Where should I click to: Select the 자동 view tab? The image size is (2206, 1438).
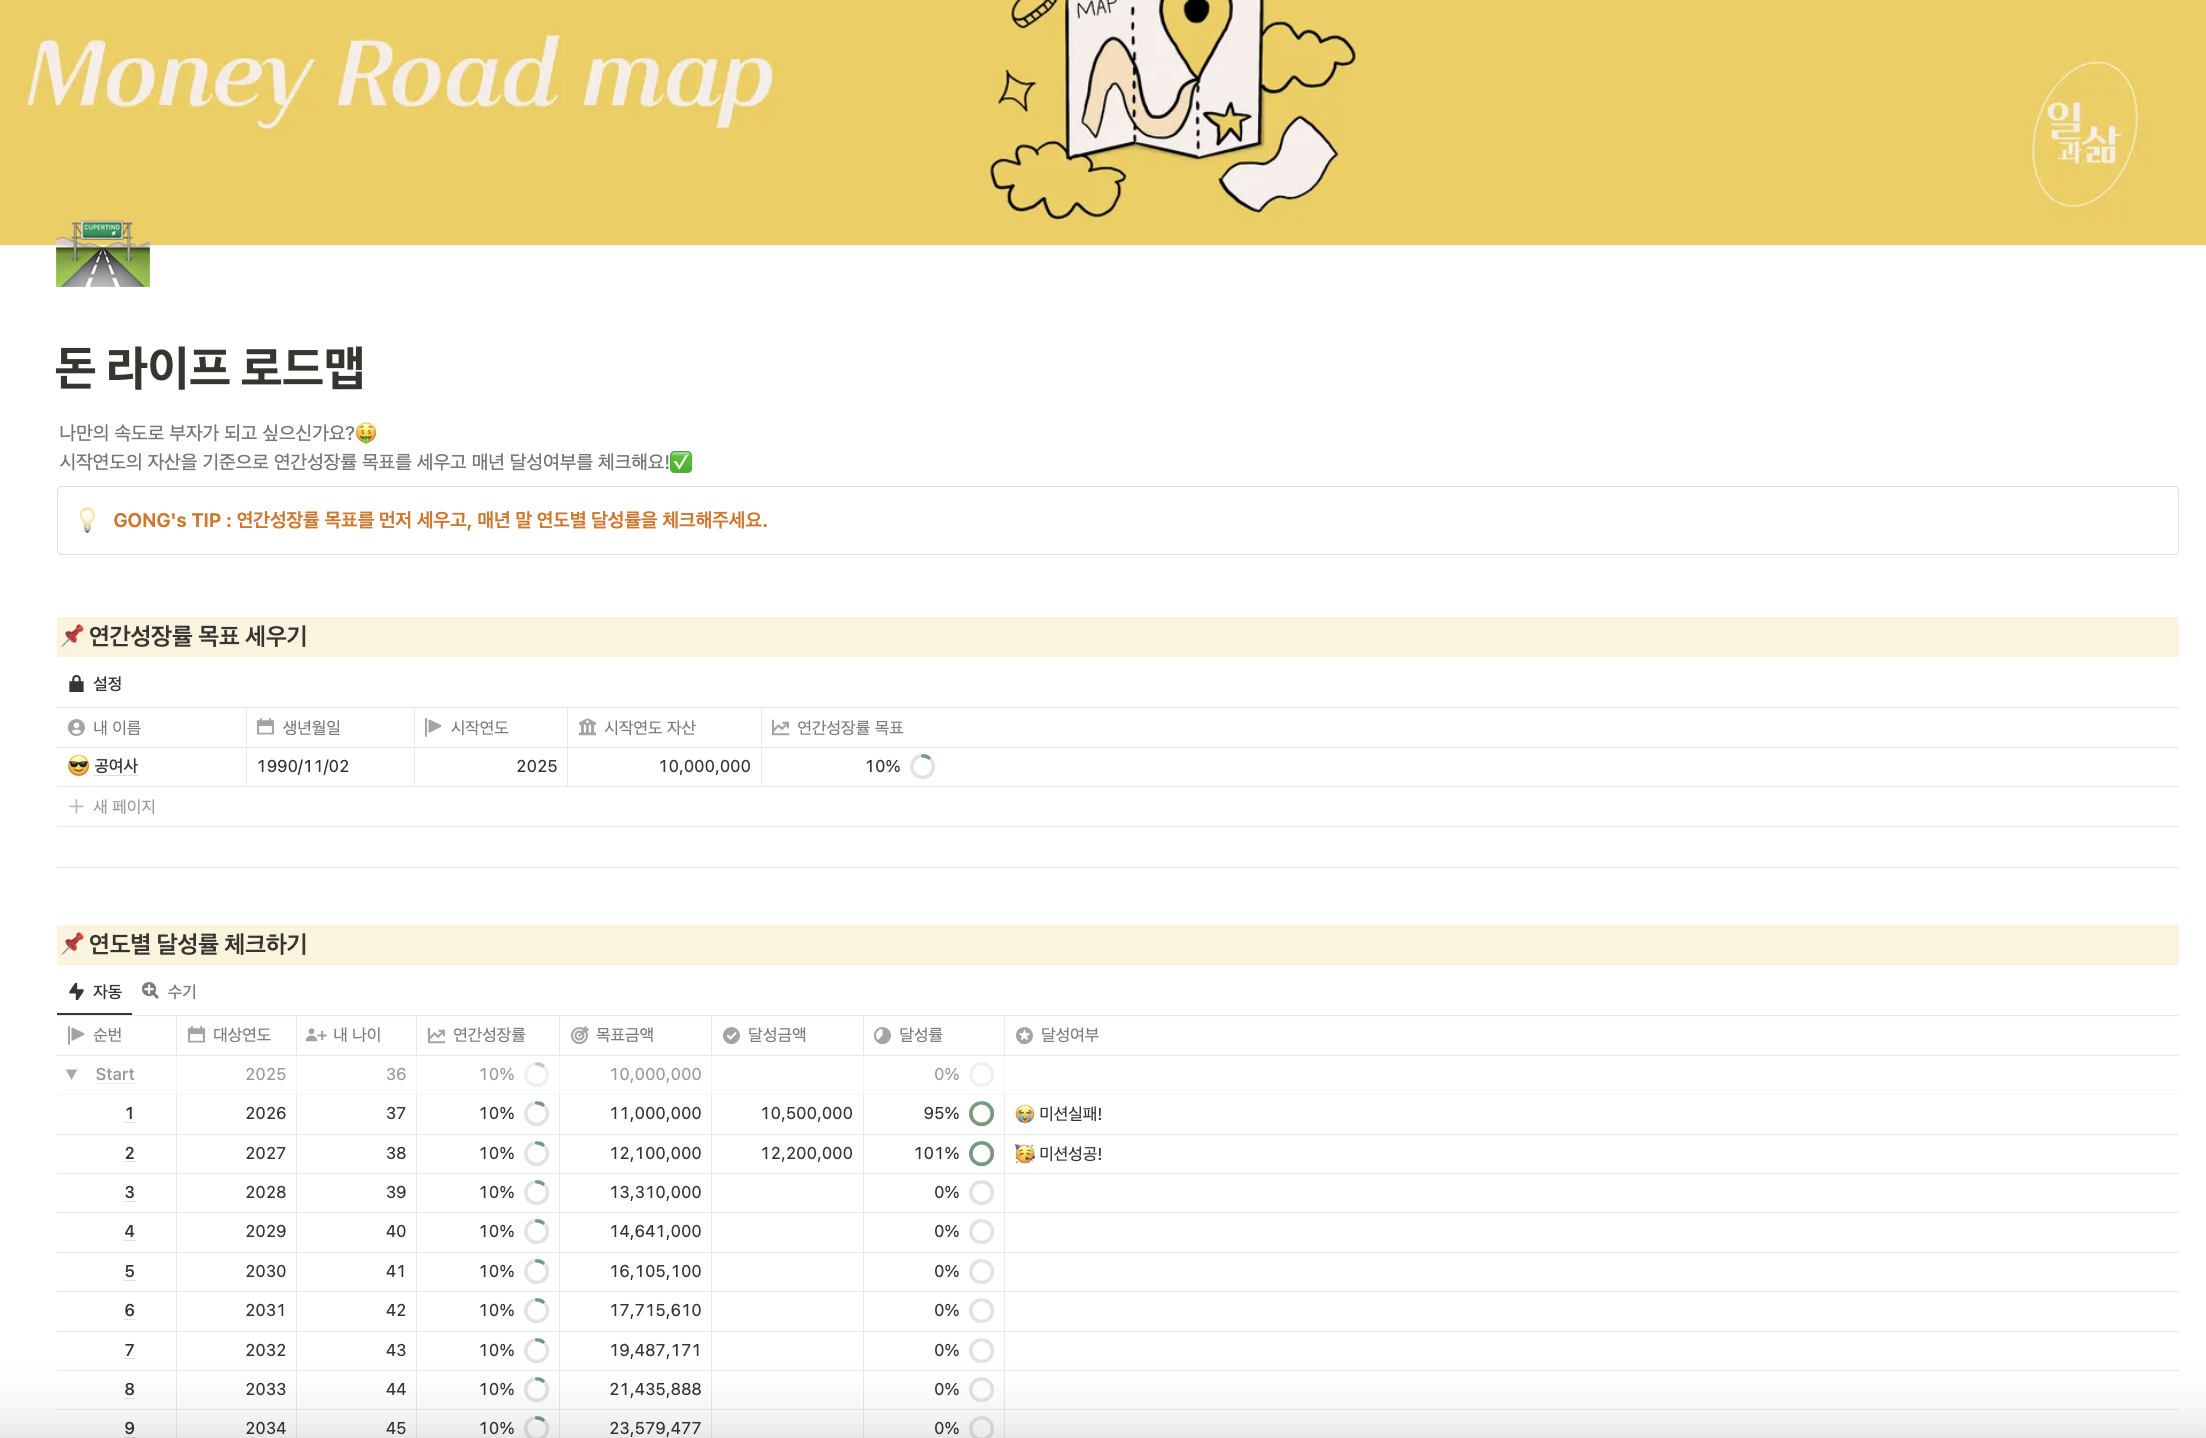tap(95, 991)
